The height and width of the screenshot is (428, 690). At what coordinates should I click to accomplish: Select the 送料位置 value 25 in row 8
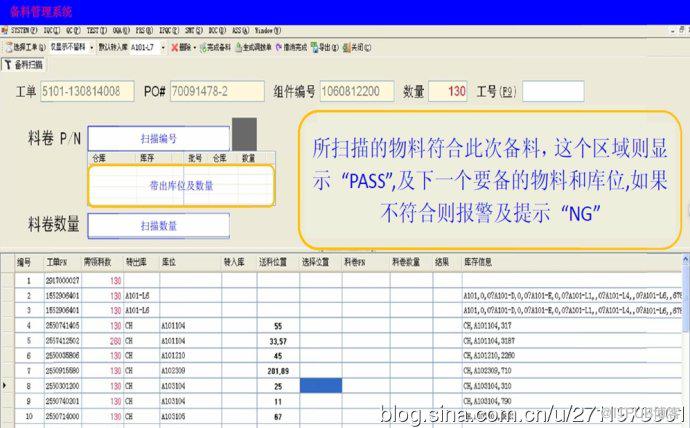tap(278, 386)
